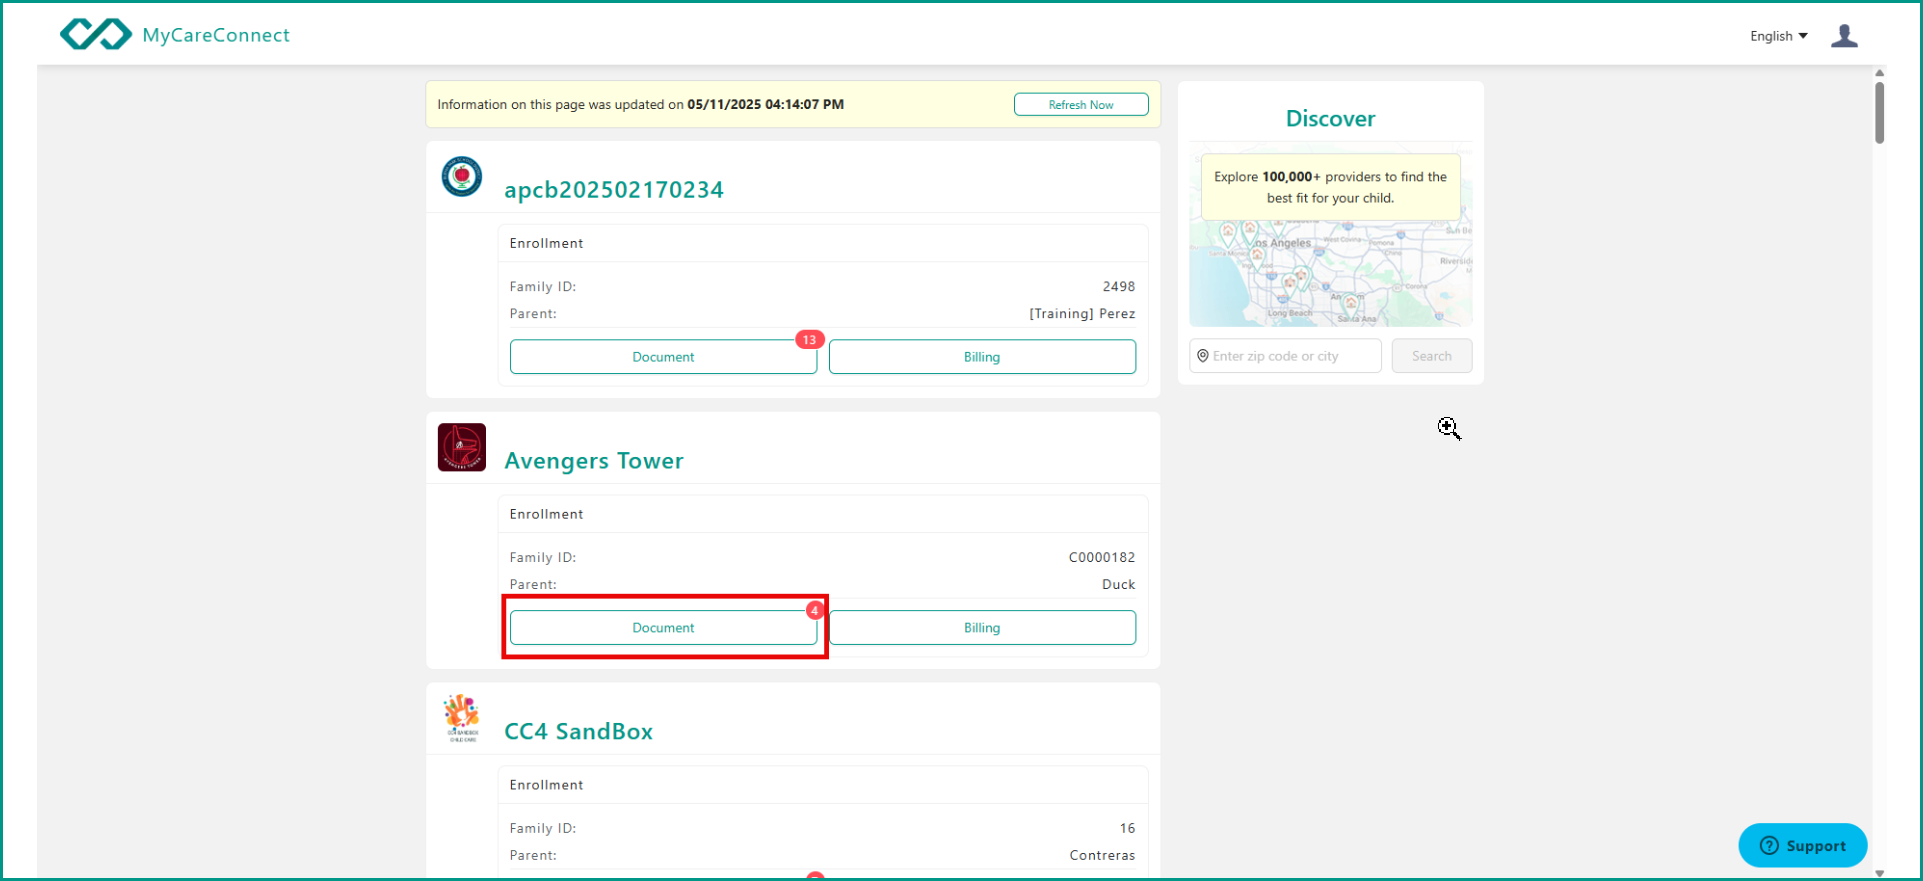The width and height of the screenshot is (1923, 881).
Task: Click the Avengers Tower logo icon
Action: [462, 447]
